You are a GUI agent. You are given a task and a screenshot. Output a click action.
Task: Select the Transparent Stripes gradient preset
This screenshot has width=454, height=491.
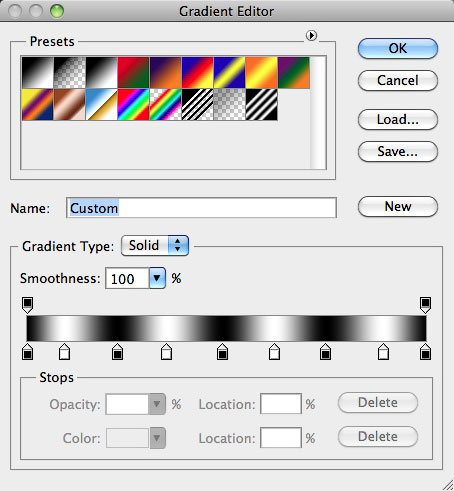(x=197, y=104)
